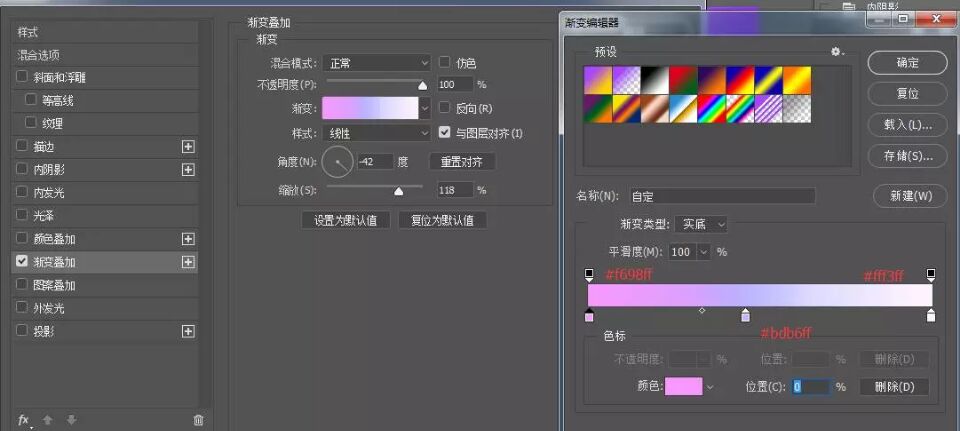
Task: Click the 缩放 slider handle
Action: pyautogui.click(x=399, y=191)
